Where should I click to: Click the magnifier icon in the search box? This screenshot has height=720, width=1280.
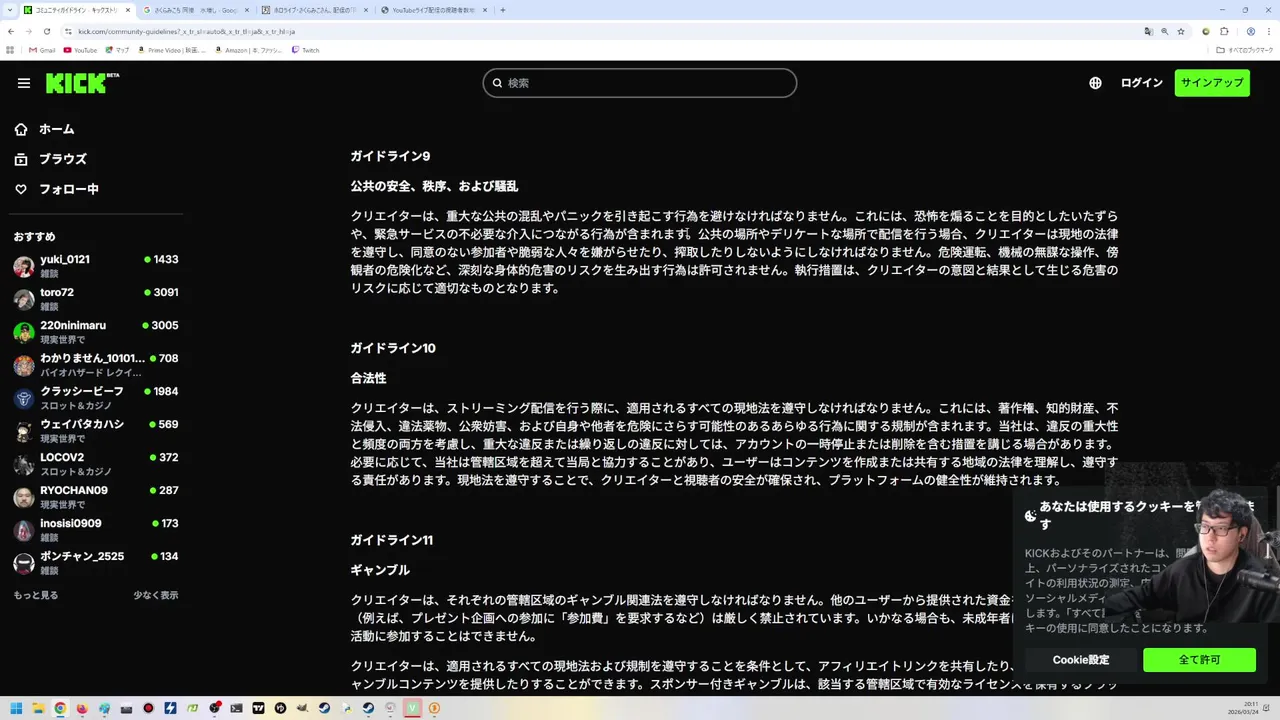[x=497, y=83]
